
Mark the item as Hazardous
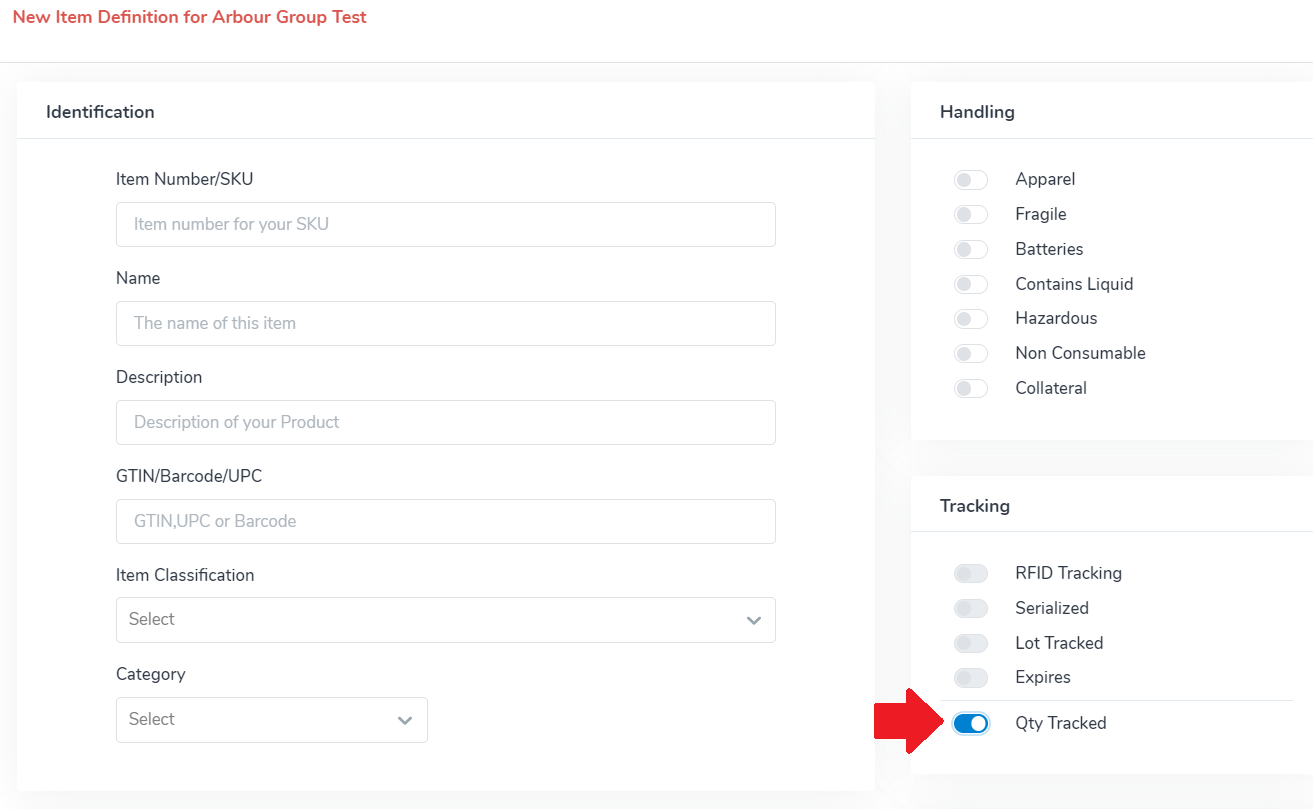pyautogui.click(x=970, y=318)
